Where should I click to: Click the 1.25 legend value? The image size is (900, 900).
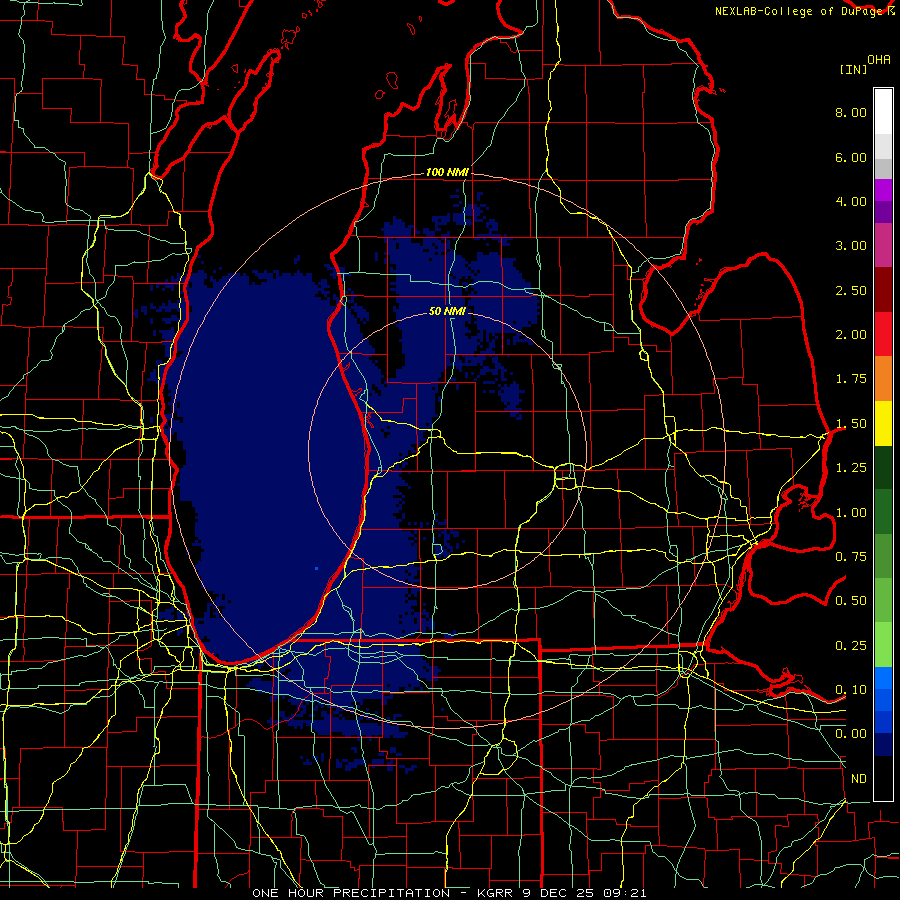851,468
